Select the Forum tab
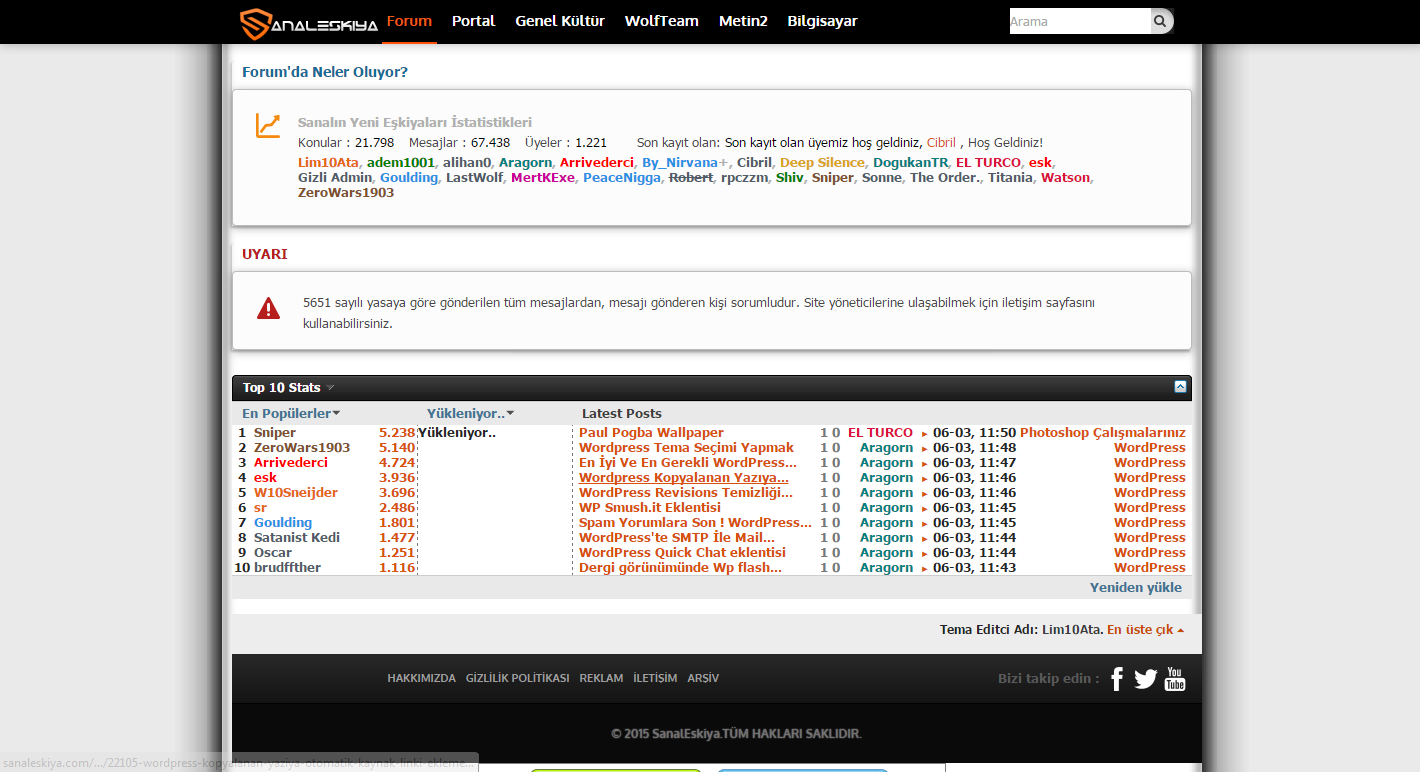 point(409,21)
